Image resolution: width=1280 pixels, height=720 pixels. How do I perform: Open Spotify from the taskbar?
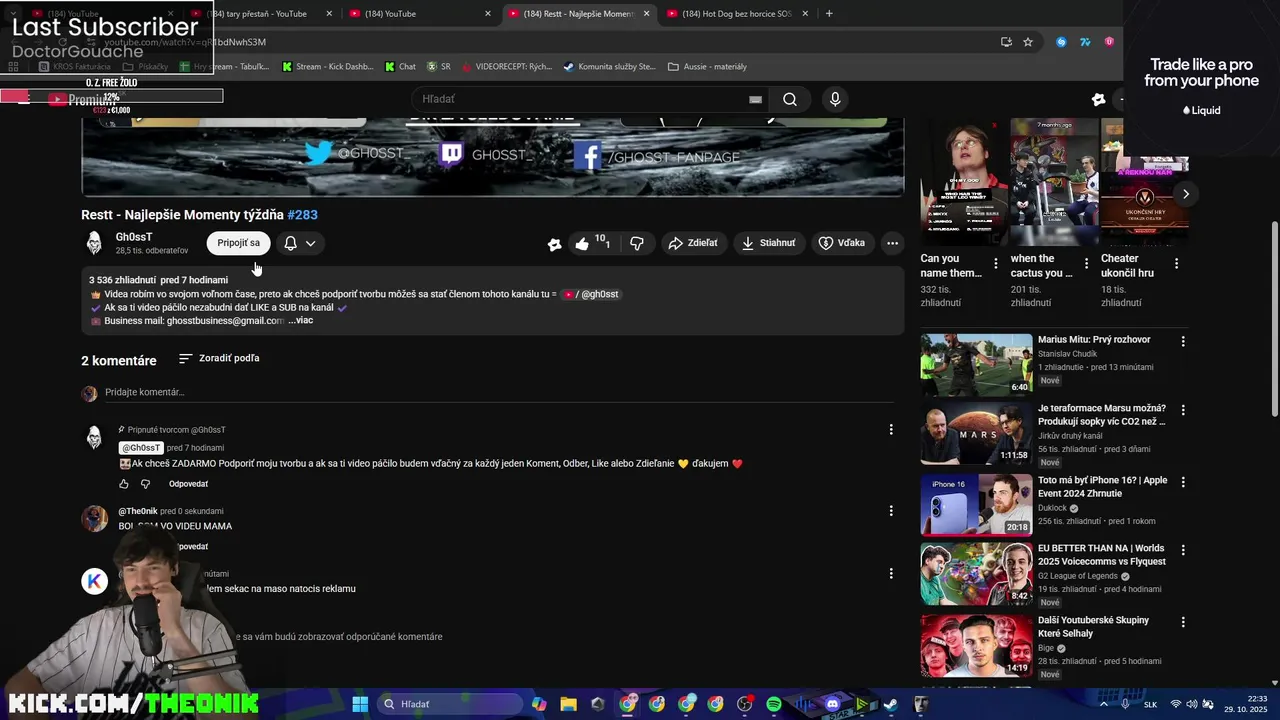[774, 704]
